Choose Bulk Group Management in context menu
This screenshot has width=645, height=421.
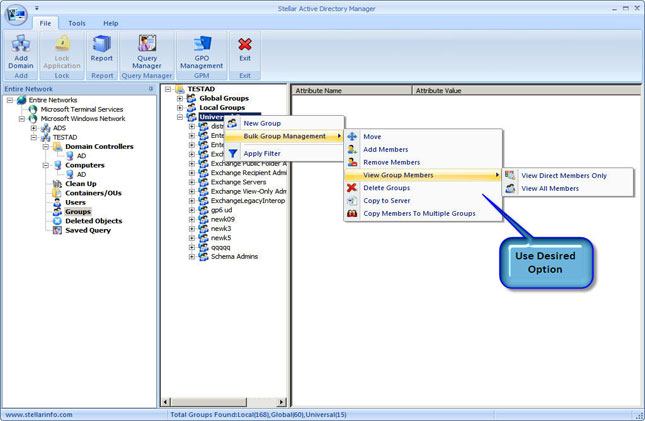(x=284, y=136)
